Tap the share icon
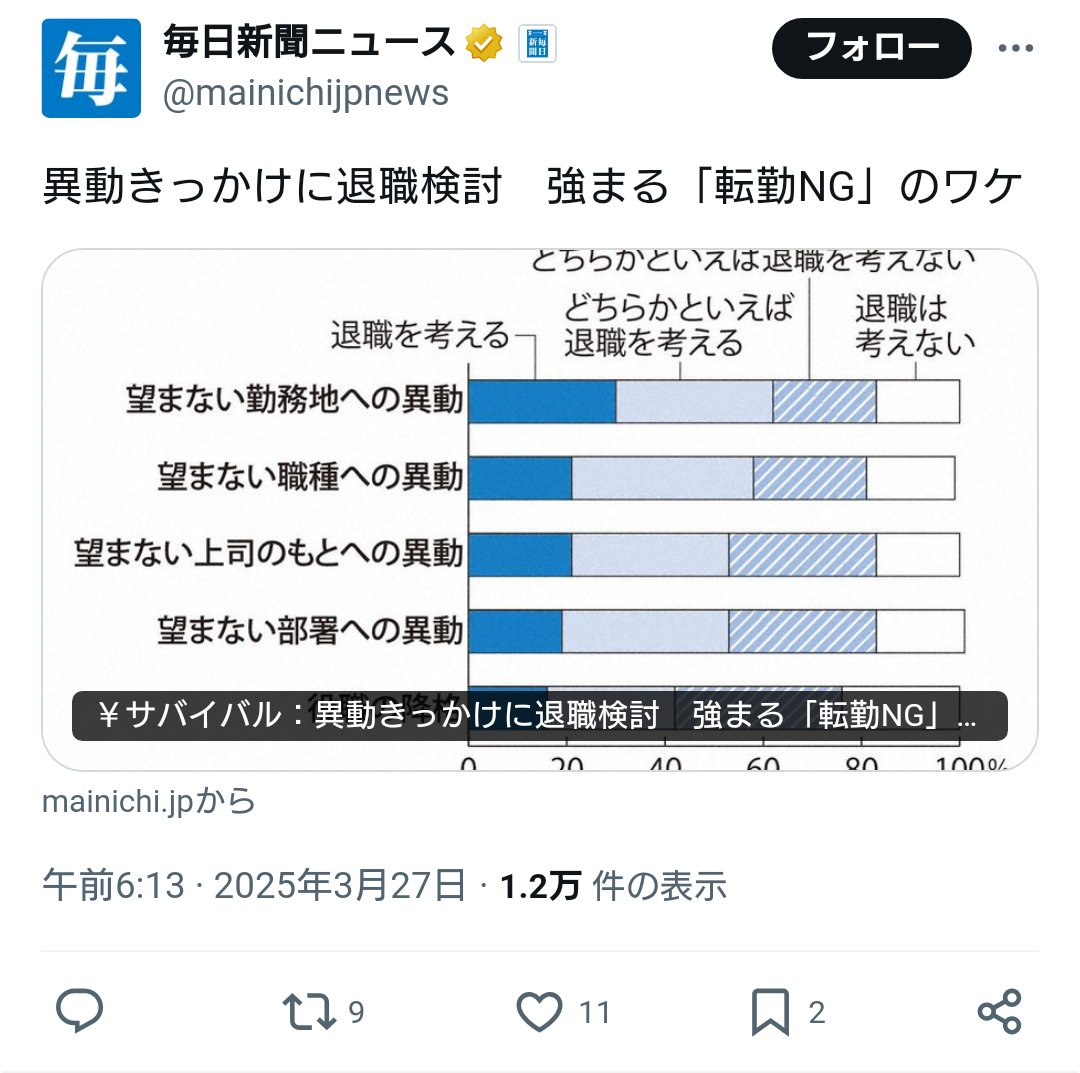 (1000, 1012)
